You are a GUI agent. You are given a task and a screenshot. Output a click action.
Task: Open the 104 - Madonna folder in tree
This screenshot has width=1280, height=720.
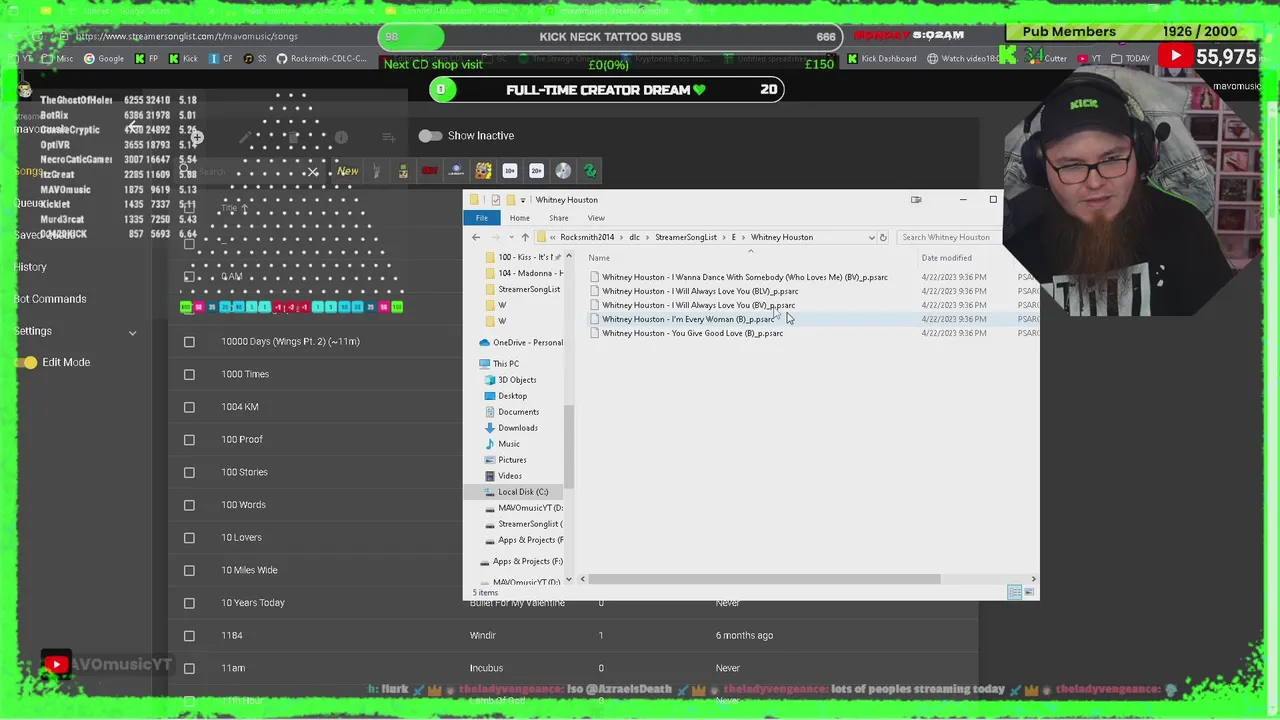click(x=526, y=273)
